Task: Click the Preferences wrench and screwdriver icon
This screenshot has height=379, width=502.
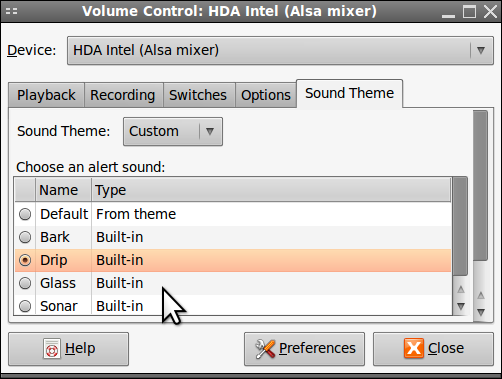Action: tap(265, 349)
